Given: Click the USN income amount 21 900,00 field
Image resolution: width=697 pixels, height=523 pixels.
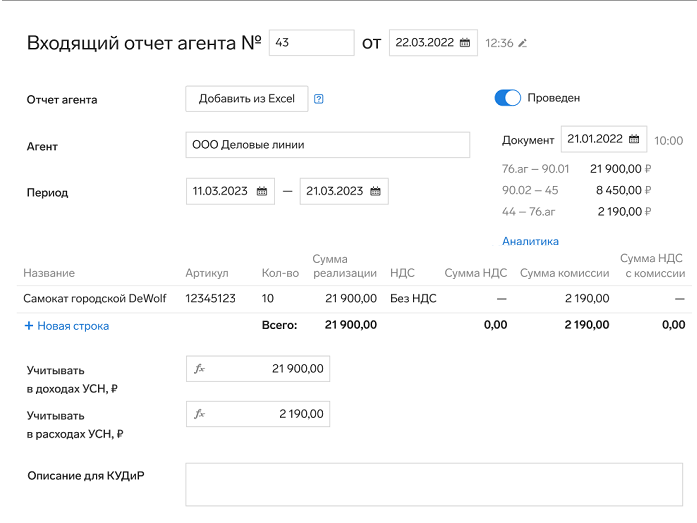Looking at the screenshot, I should coord(270,369).
